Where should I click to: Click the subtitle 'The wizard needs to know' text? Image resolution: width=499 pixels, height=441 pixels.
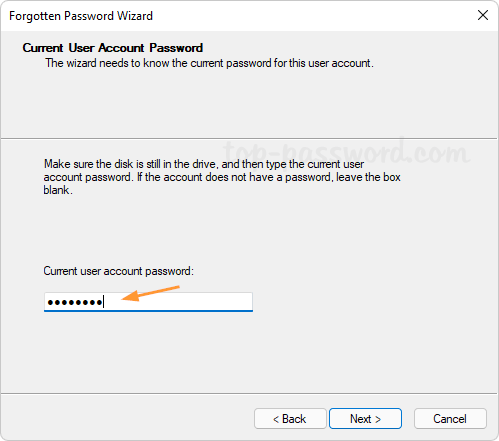209,63
